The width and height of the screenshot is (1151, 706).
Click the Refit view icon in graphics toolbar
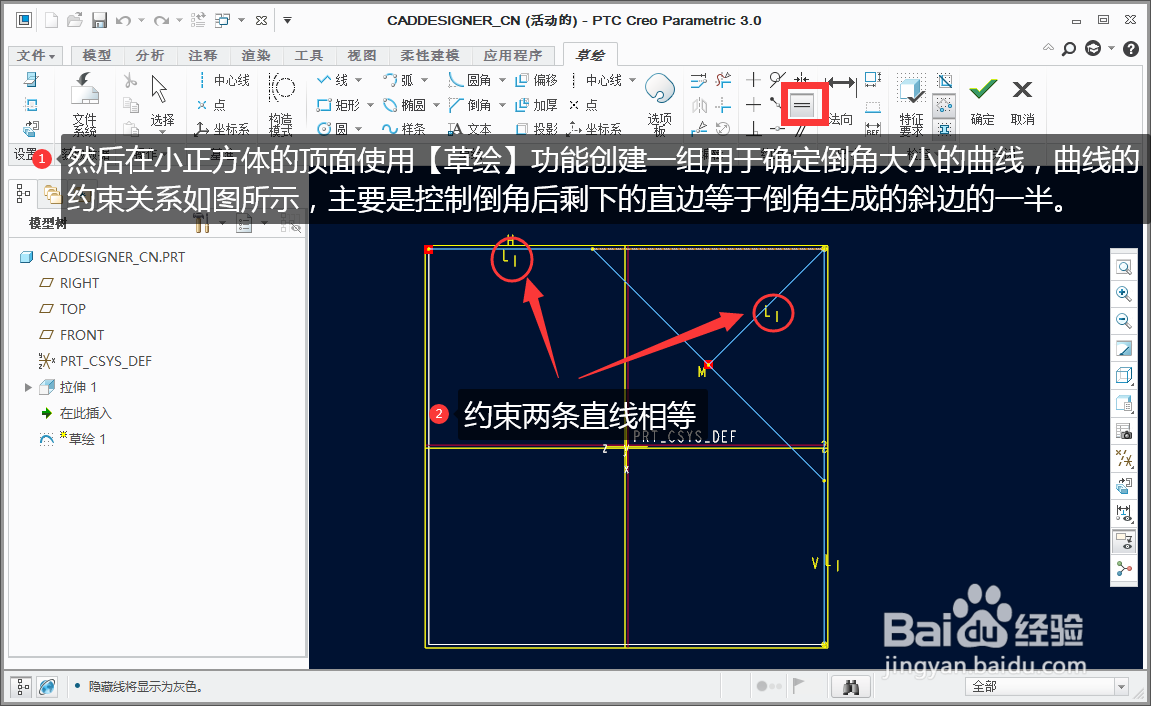(1124, 267)
